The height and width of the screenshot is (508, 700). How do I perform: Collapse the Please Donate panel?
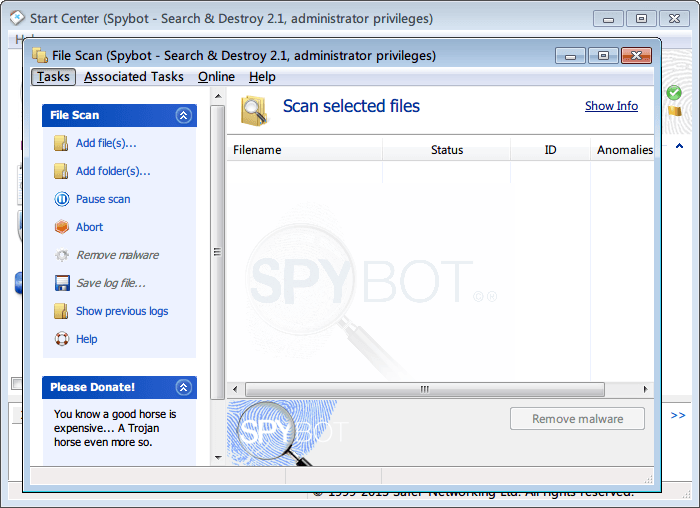(183, 387)
